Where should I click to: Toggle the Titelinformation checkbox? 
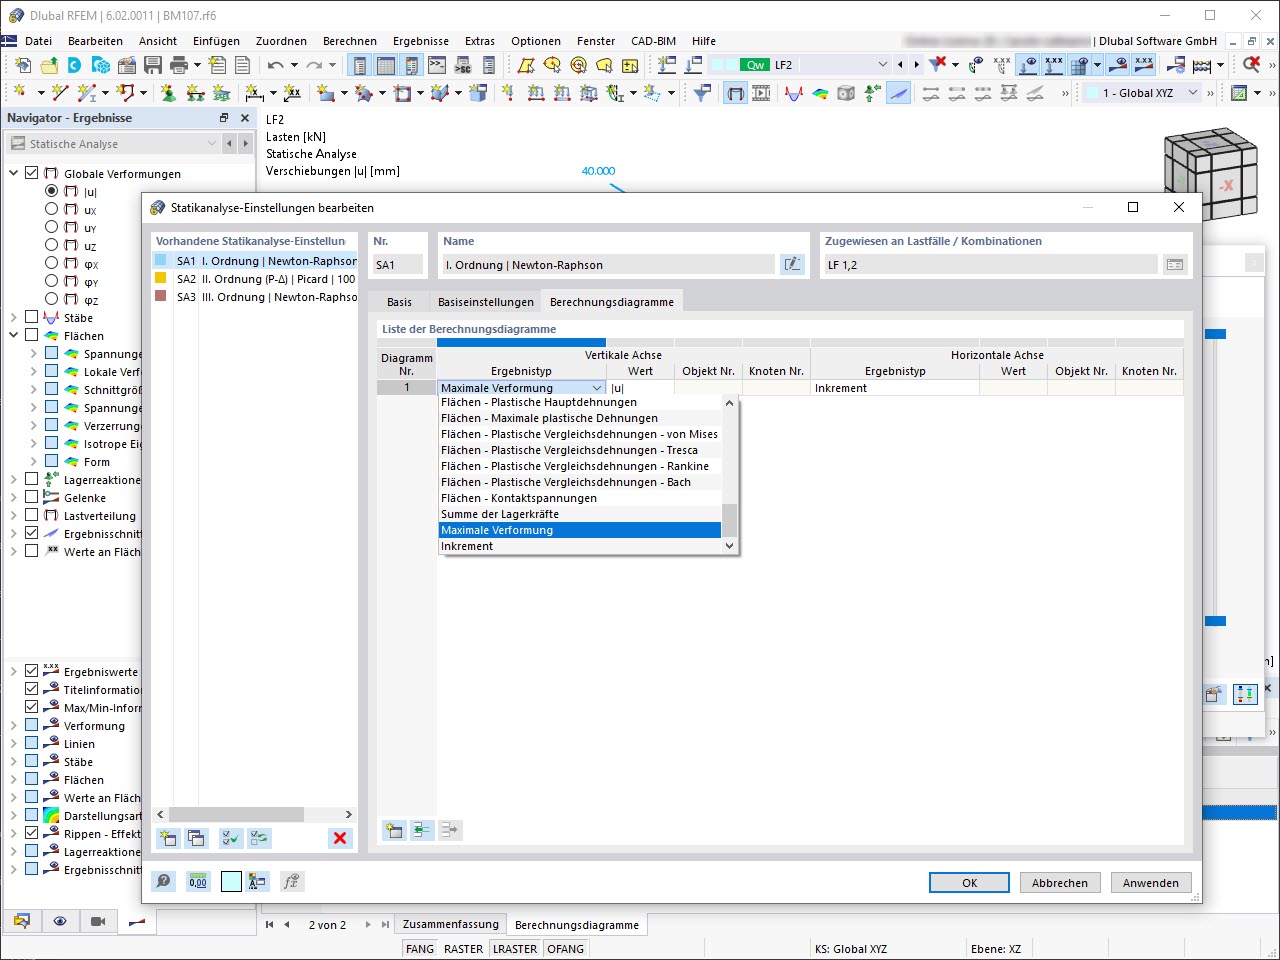click(32, 689)
